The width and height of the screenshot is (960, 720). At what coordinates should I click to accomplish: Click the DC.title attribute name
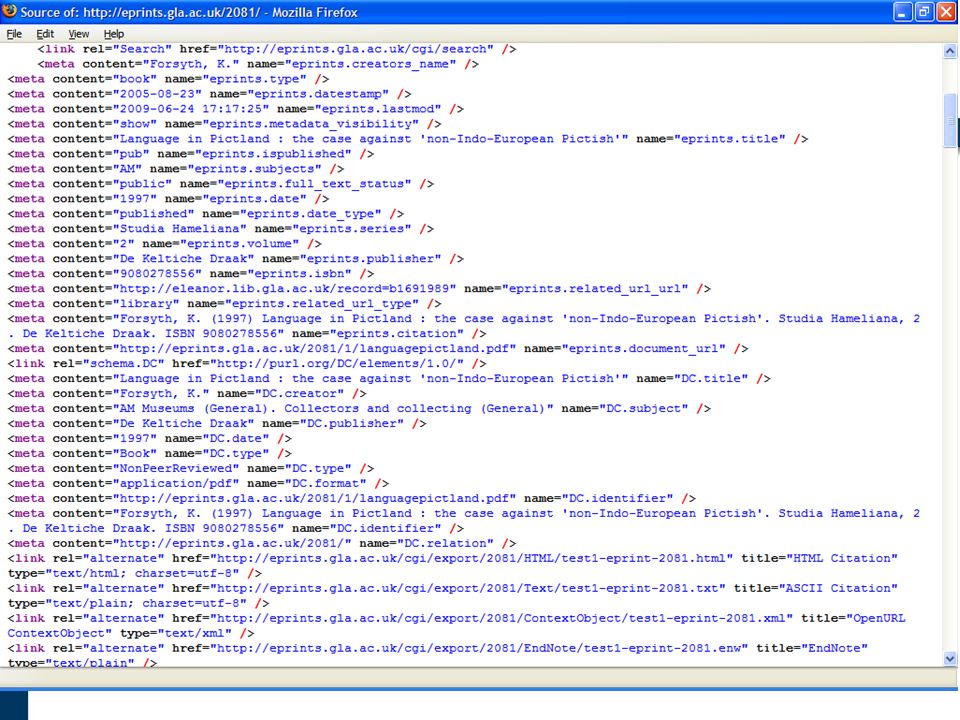click(711, 378)
